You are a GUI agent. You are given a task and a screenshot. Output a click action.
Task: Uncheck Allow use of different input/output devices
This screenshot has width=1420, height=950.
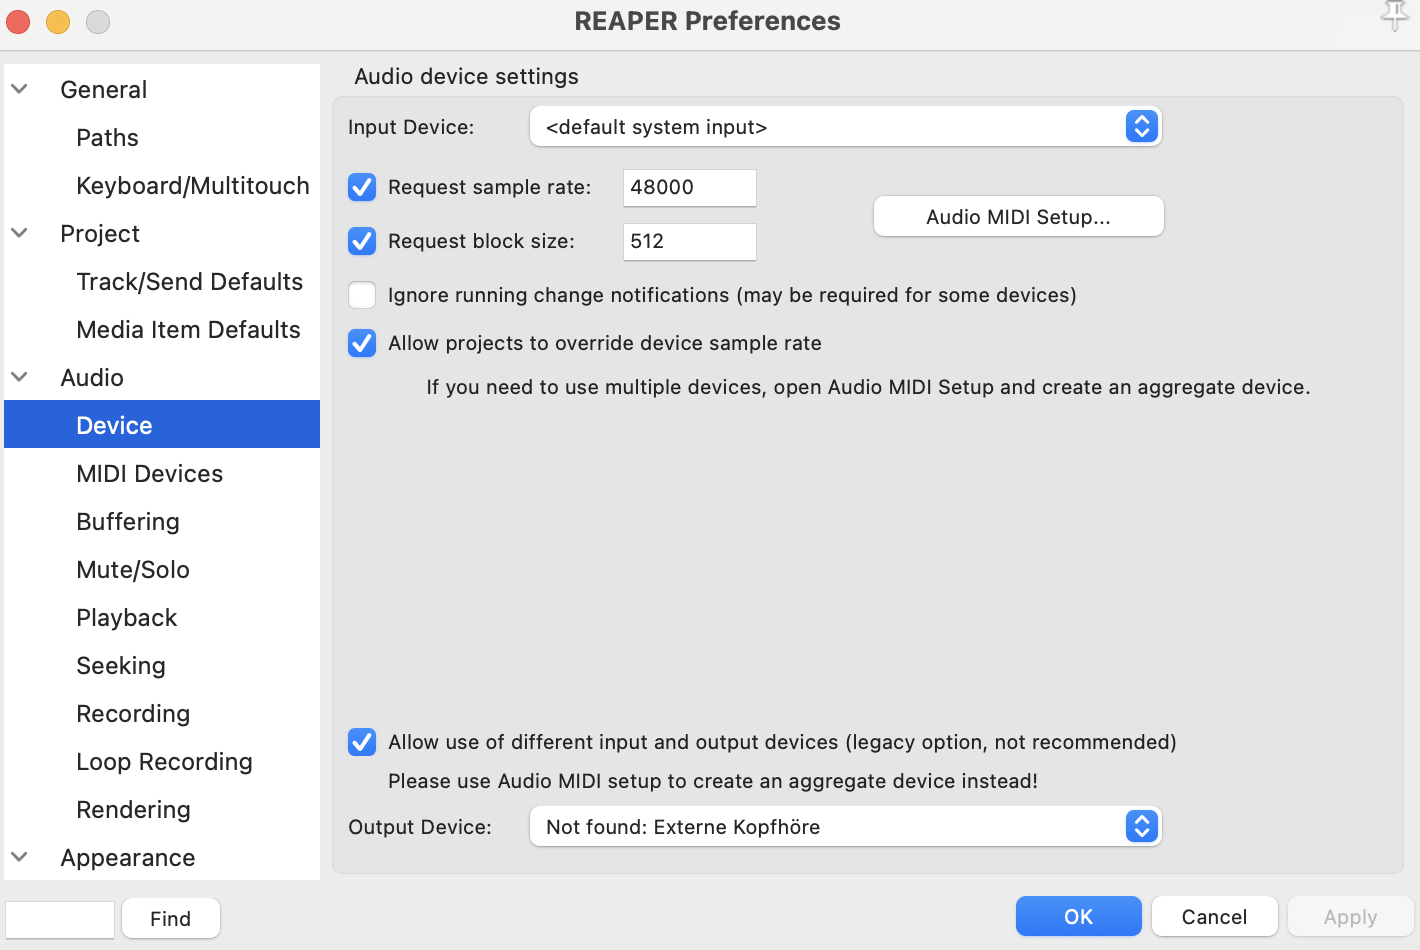coord(362,742)
